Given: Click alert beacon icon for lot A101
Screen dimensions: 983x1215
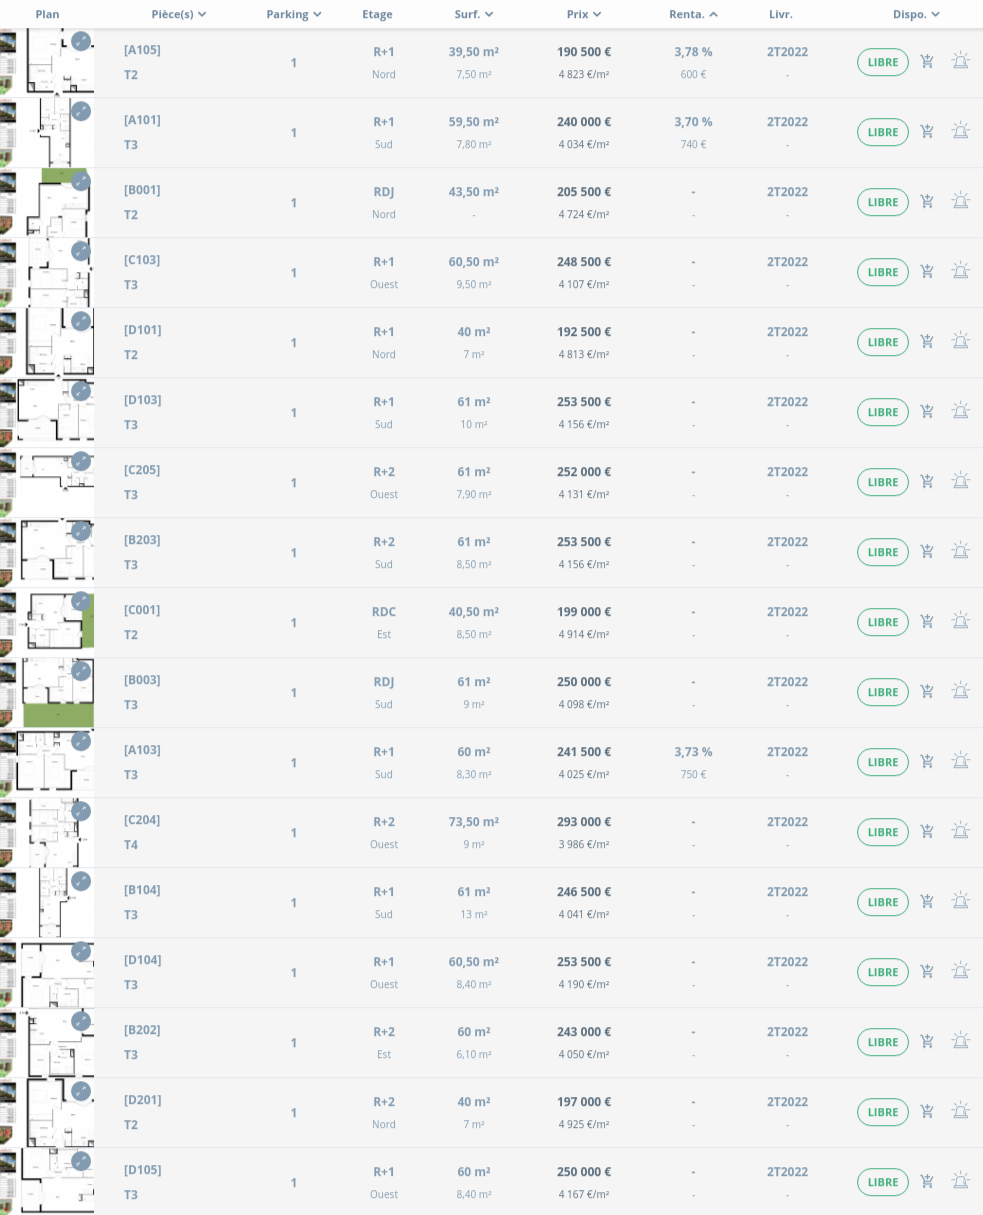Looking at the screenshot, I should 960,132.
